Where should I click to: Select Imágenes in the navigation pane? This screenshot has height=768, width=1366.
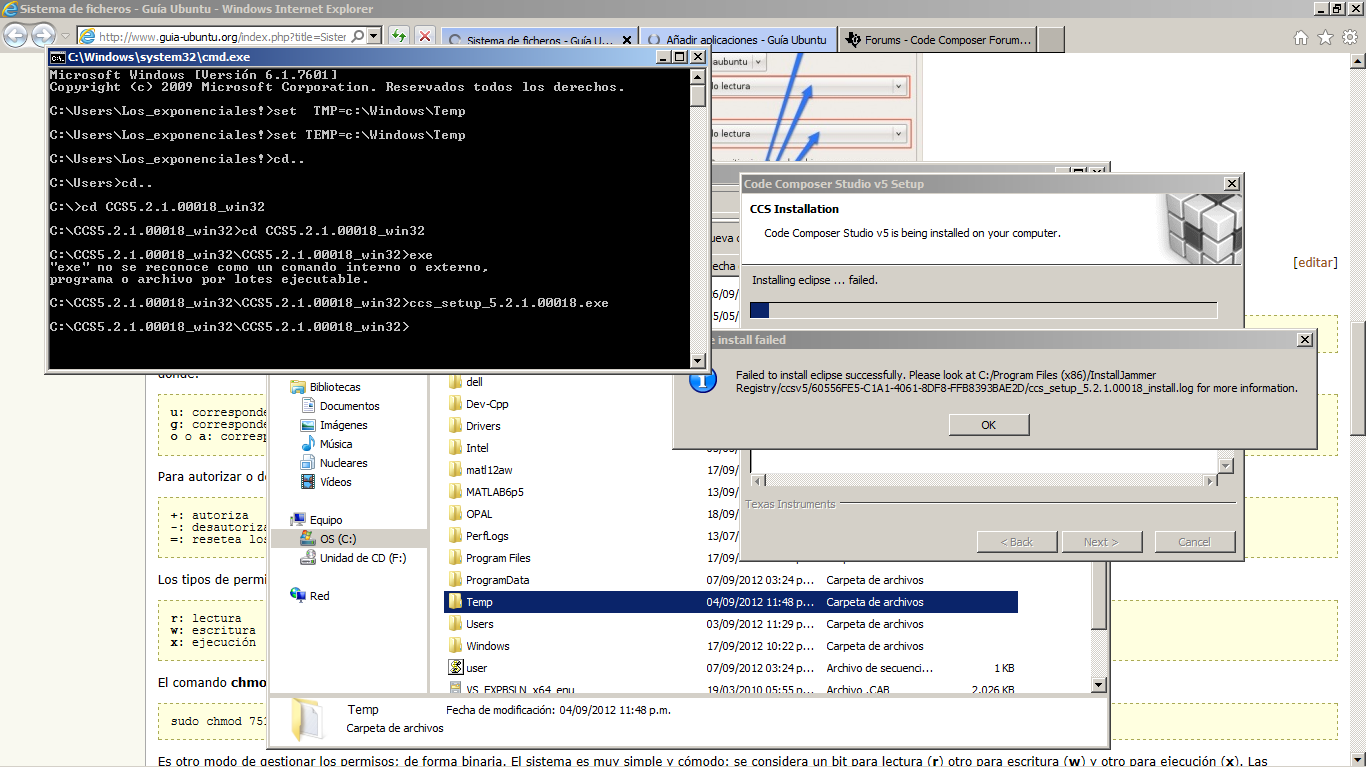click(x=343, y=425)
